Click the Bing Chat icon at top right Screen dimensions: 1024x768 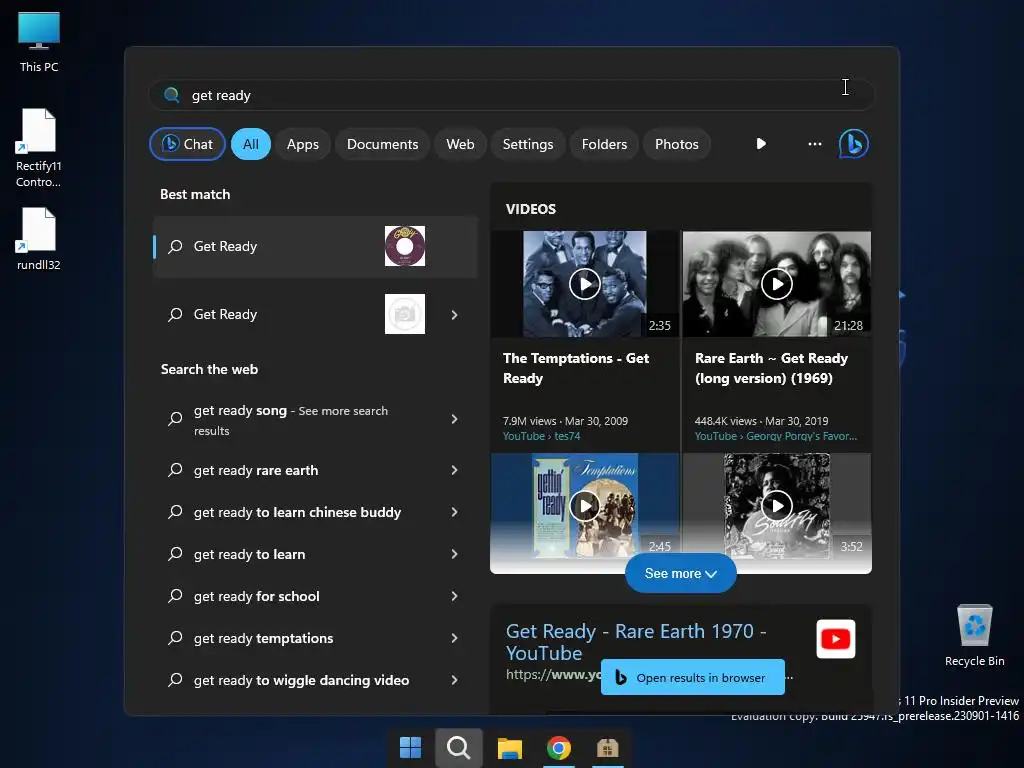click(x=854, y=144)
